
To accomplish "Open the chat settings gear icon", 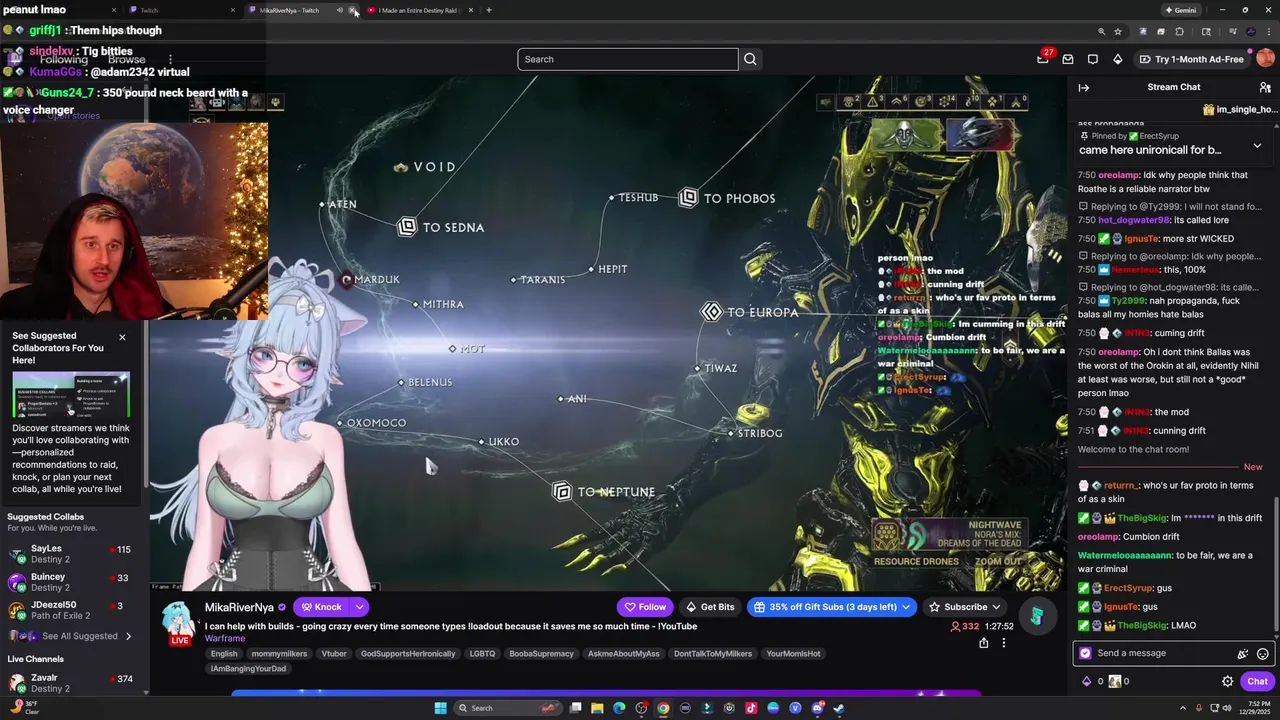I will click(x=1228, y=681).
